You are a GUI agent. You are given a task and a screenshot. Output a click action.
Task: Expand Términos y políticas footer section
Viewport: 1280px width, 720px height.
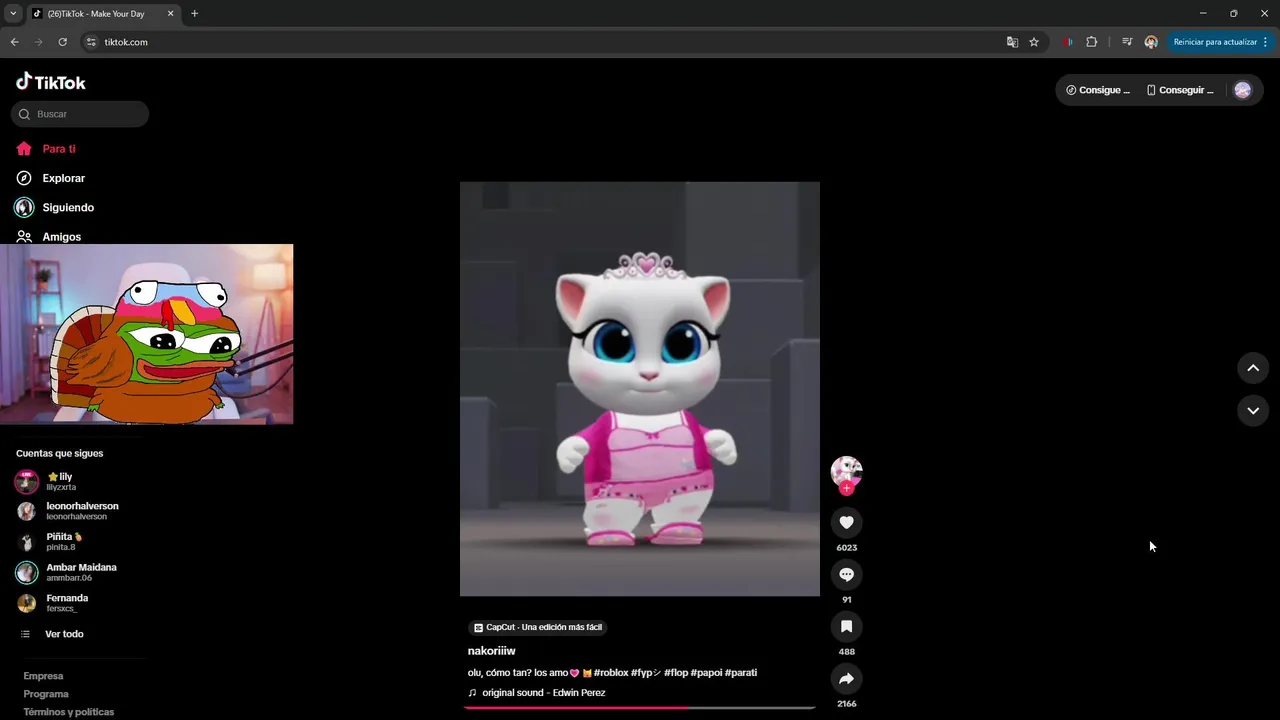(x=69, y=712)
